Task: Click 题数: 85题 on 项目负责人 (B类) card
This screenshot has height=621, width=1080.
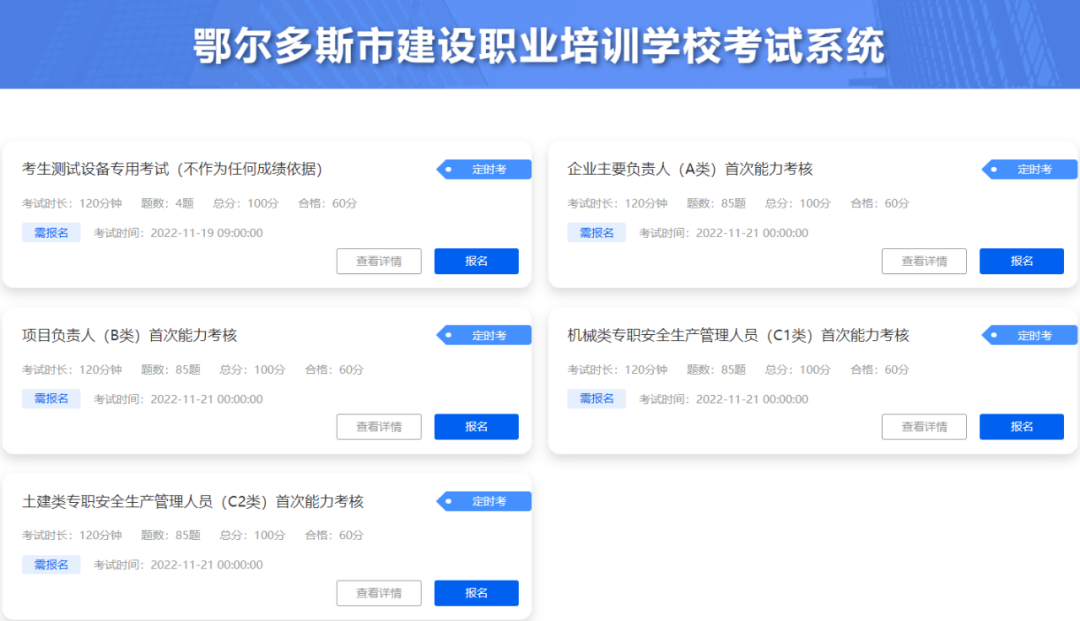Action: pyautogui.click(x=171, y=370)
